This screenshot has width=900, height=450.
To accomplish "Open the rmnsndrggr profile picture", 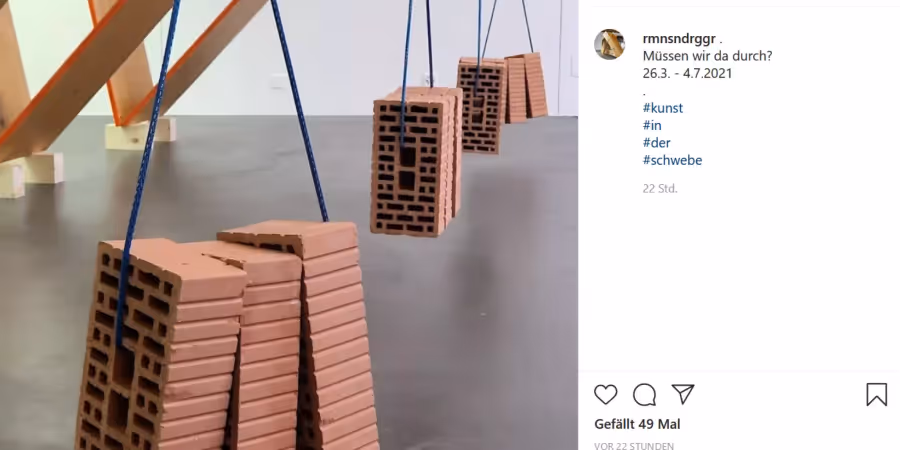I will (609, 44).
